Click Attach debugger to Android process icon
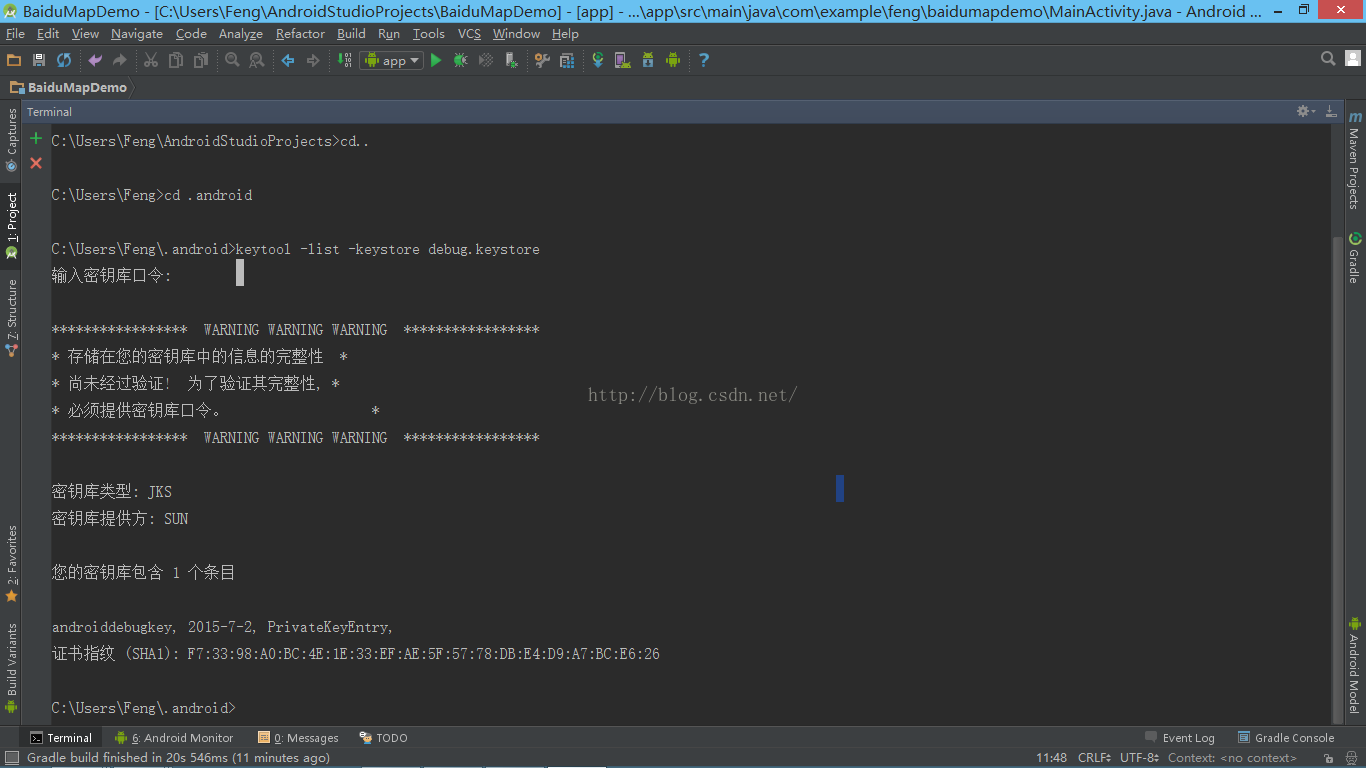 pos(511,60)
